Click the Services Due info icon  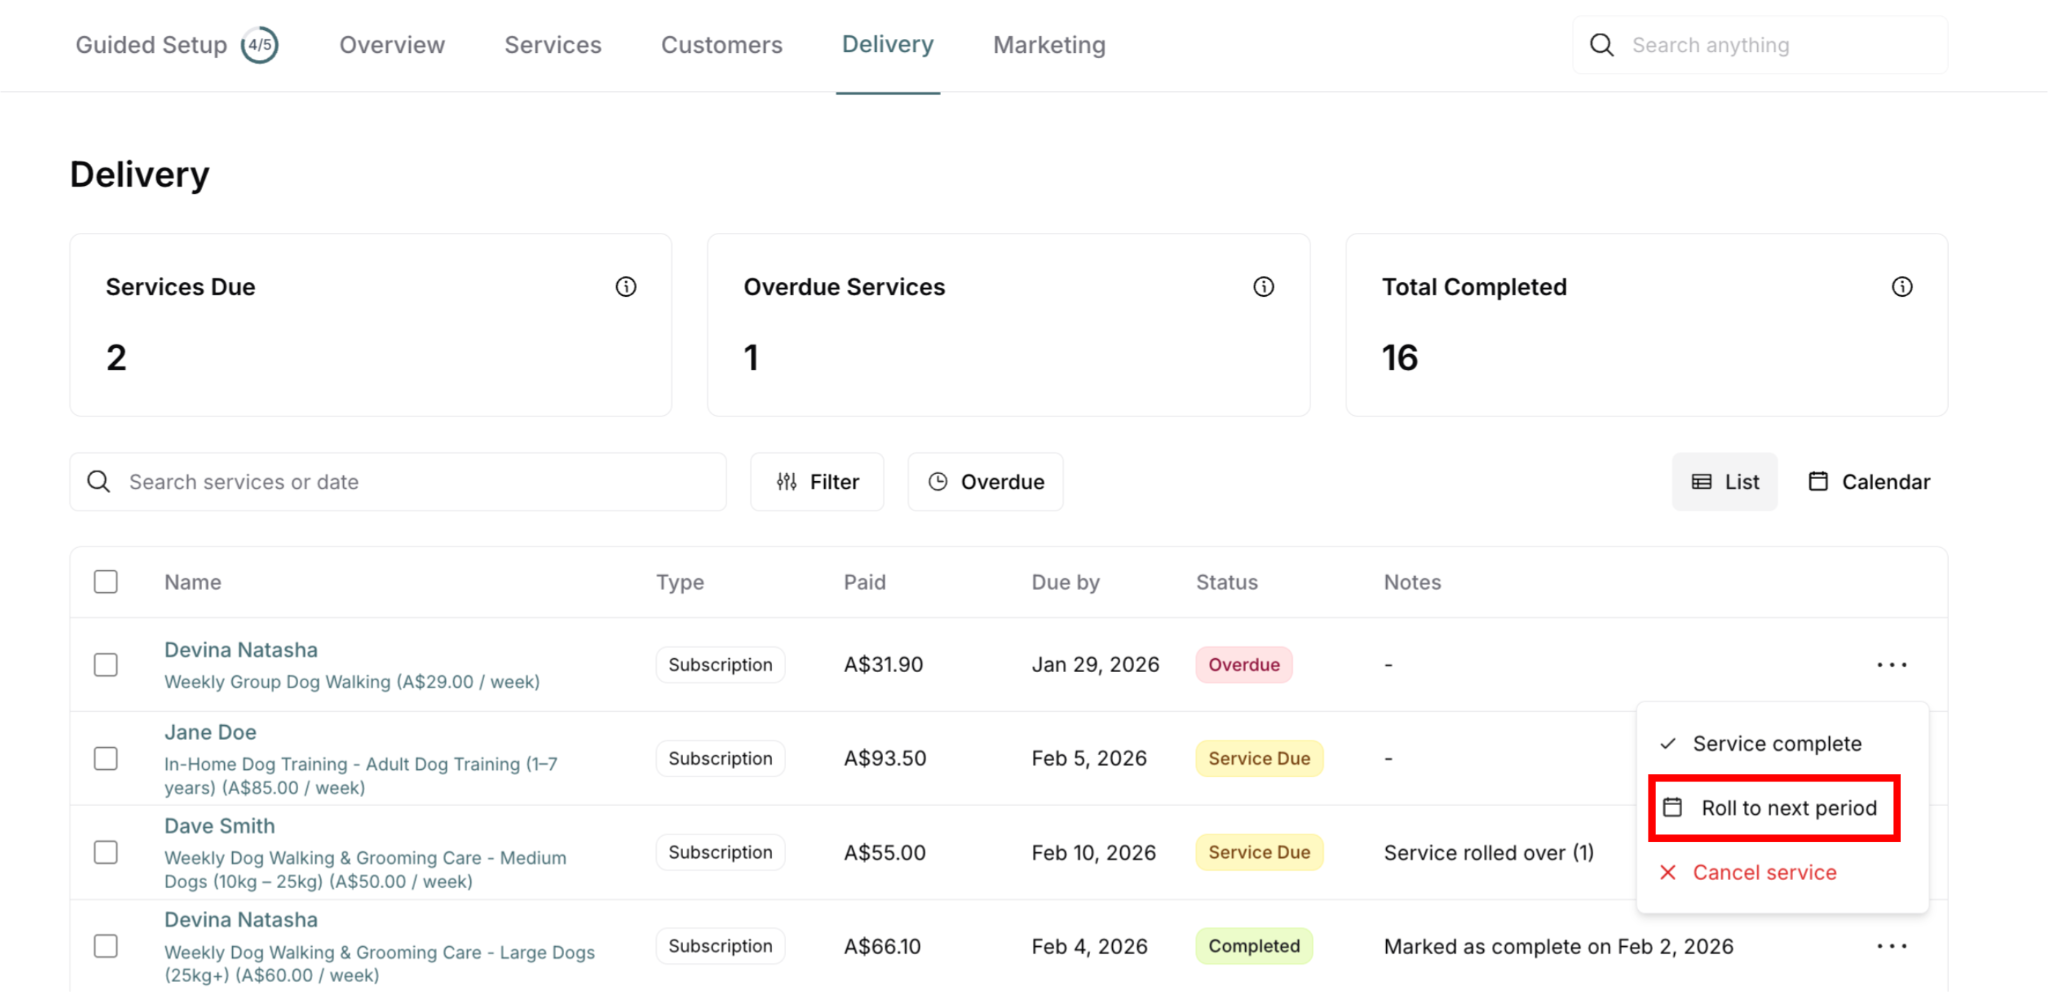click(x=626, y=287)
